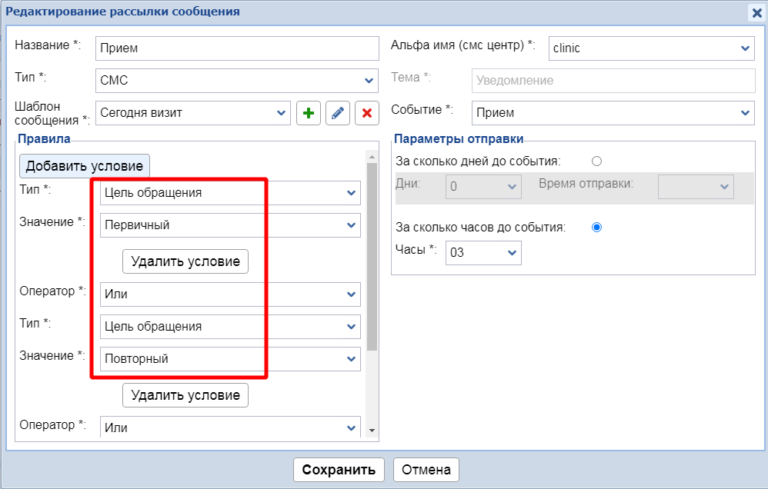
Task: Click the Название text field
Action: [236, 48]
